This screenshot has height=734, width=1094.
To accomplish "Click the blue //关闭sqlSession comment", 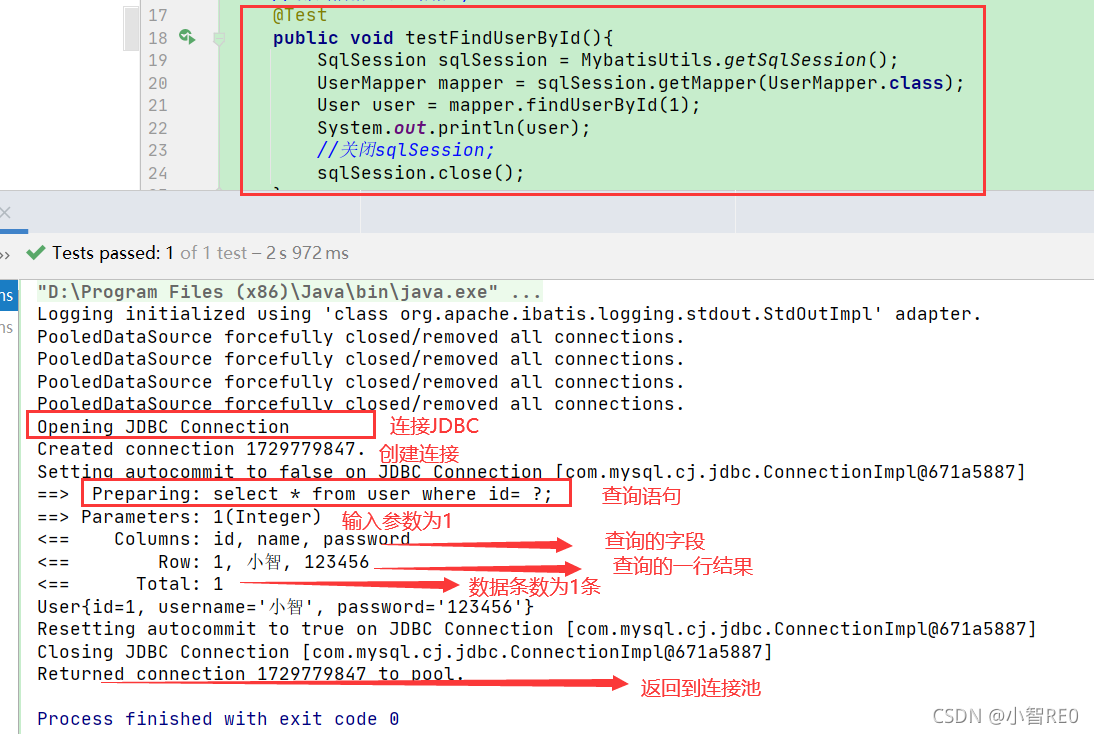I will click(x=405, y=150).
